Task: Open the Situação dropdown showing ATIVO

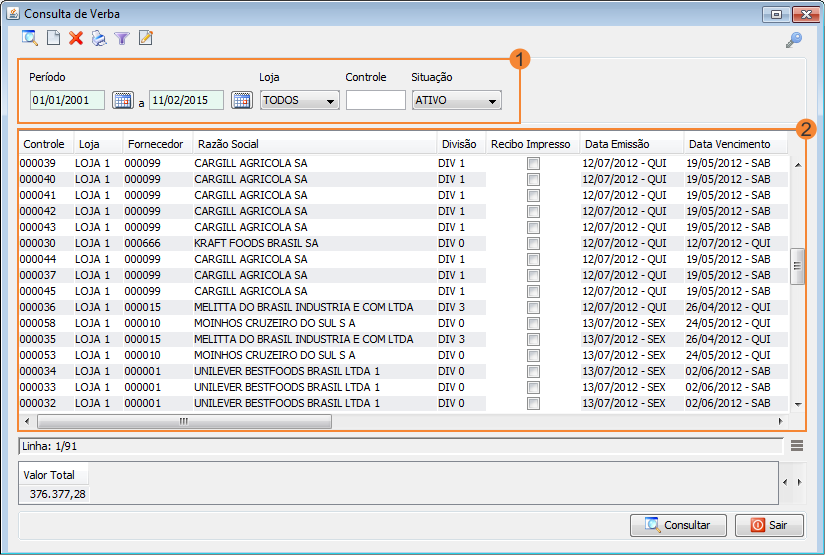Action: 456,100
